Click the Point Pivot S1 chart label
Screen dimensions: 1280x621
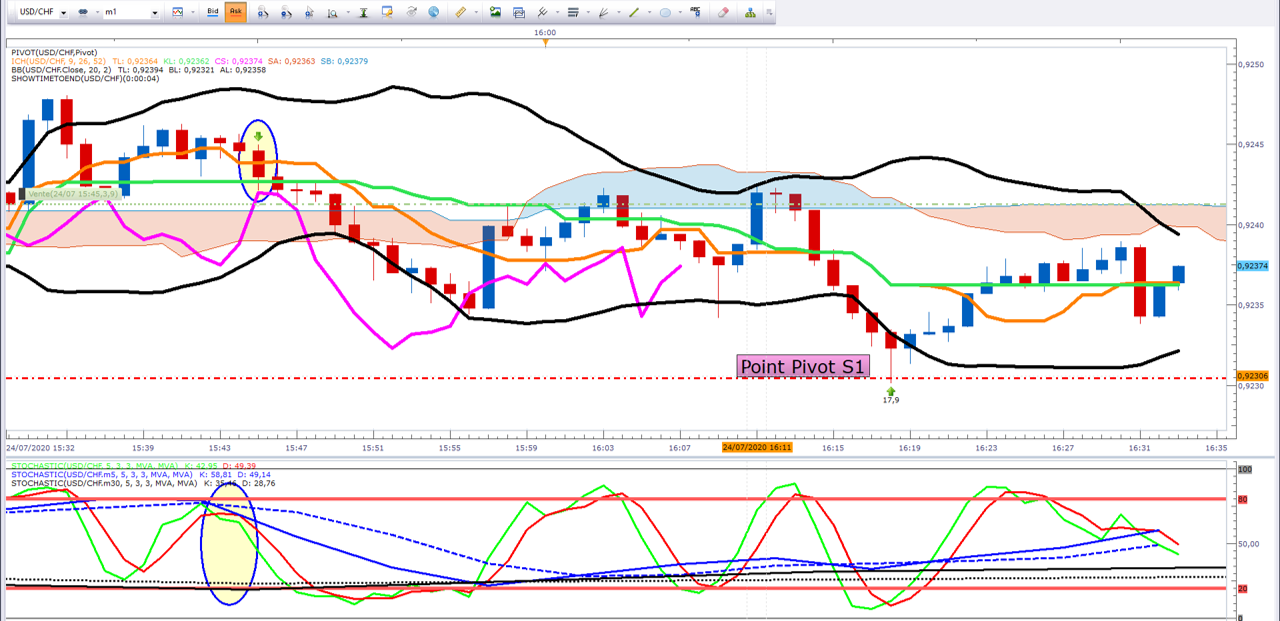802,367
